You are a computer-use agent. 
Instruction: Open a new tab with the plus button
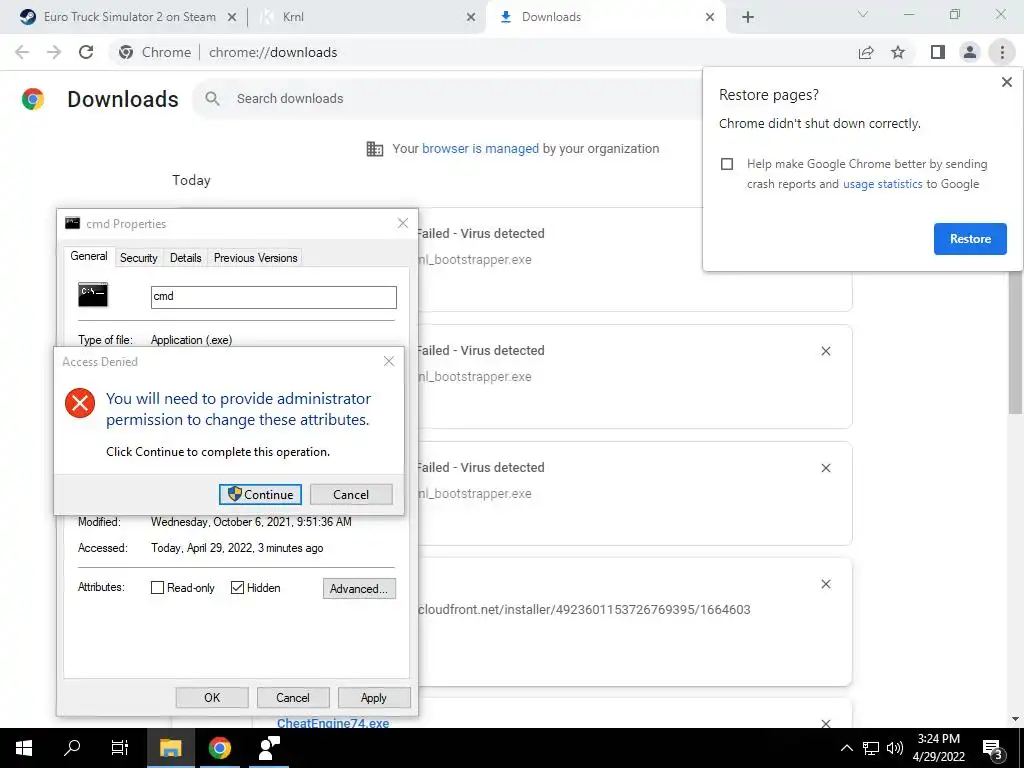[748, 17]
